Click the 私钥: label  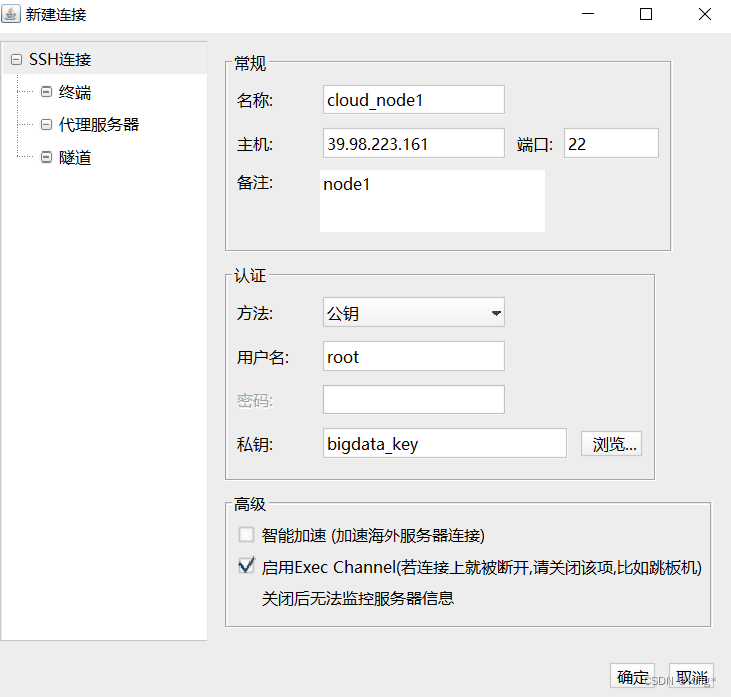click(255, 444)
